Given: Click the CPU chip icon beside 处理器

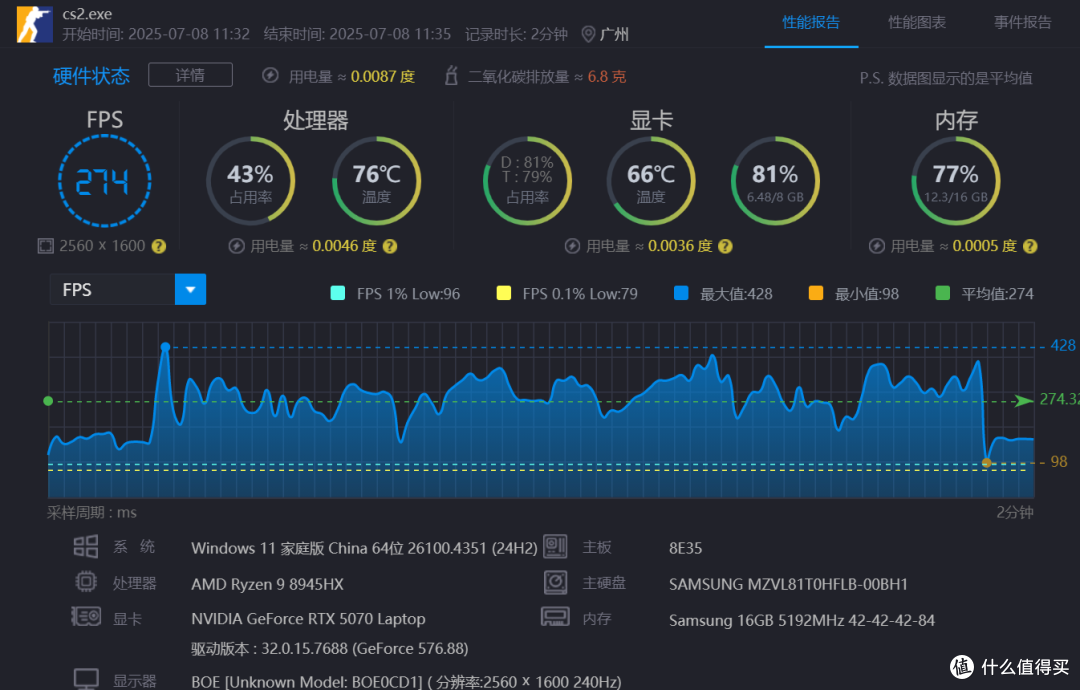Looking at the screenshot, I should coord(86,582).
